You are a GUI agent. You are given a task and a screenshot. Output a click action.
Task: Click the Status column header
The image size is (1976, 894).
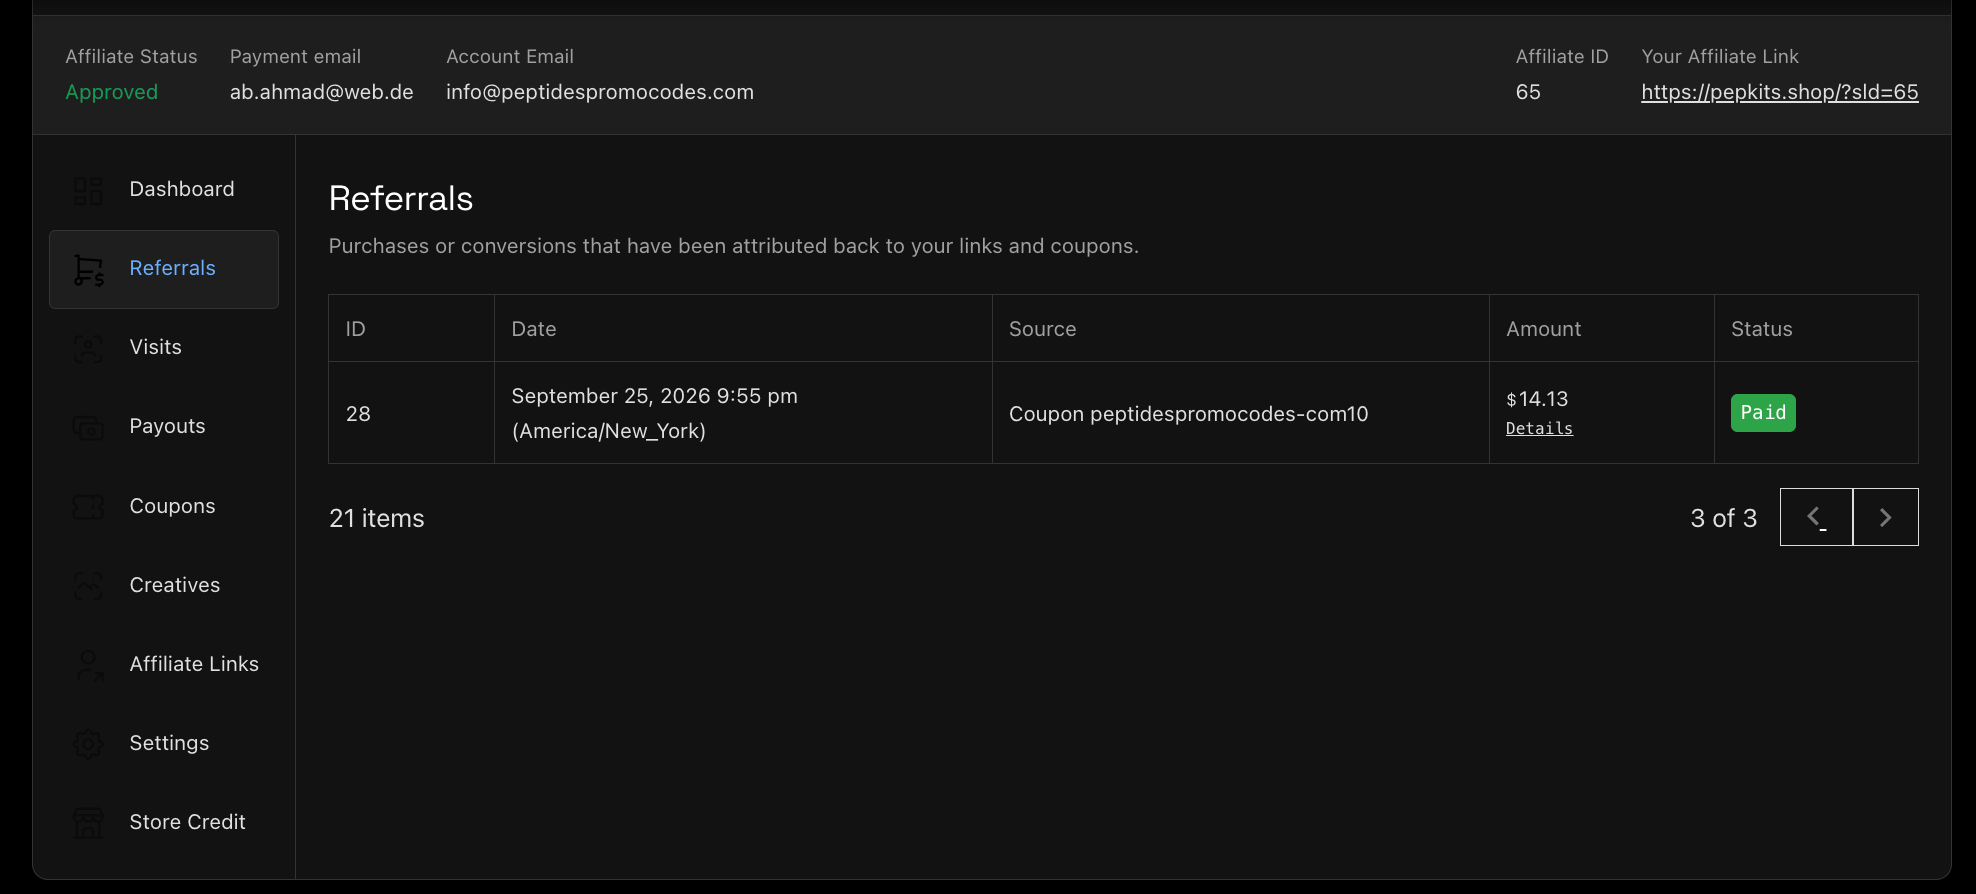click(x=1817, y=329)
